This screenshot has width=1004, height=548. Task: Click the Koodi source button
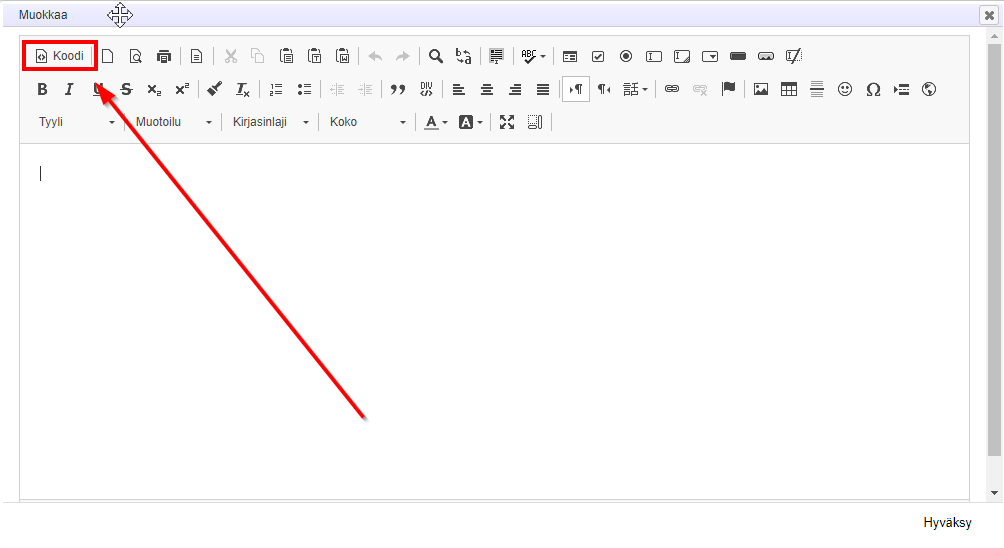60,56
